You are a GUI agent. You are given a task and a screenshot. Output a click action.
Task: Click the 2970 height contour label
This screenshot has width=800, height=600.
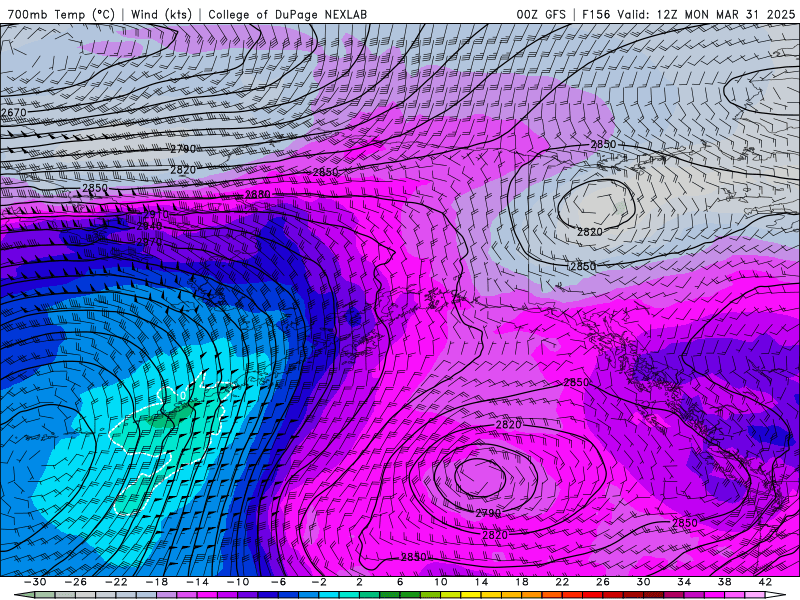149,242
